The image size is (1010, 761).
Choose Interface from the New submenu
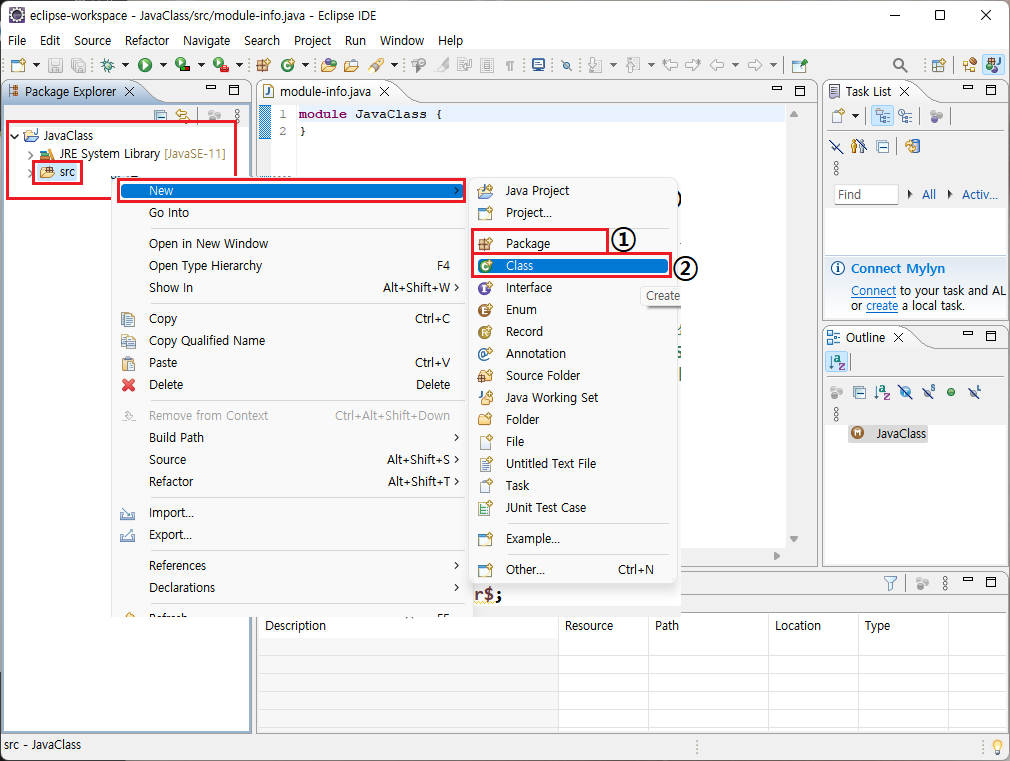point(572,287)
